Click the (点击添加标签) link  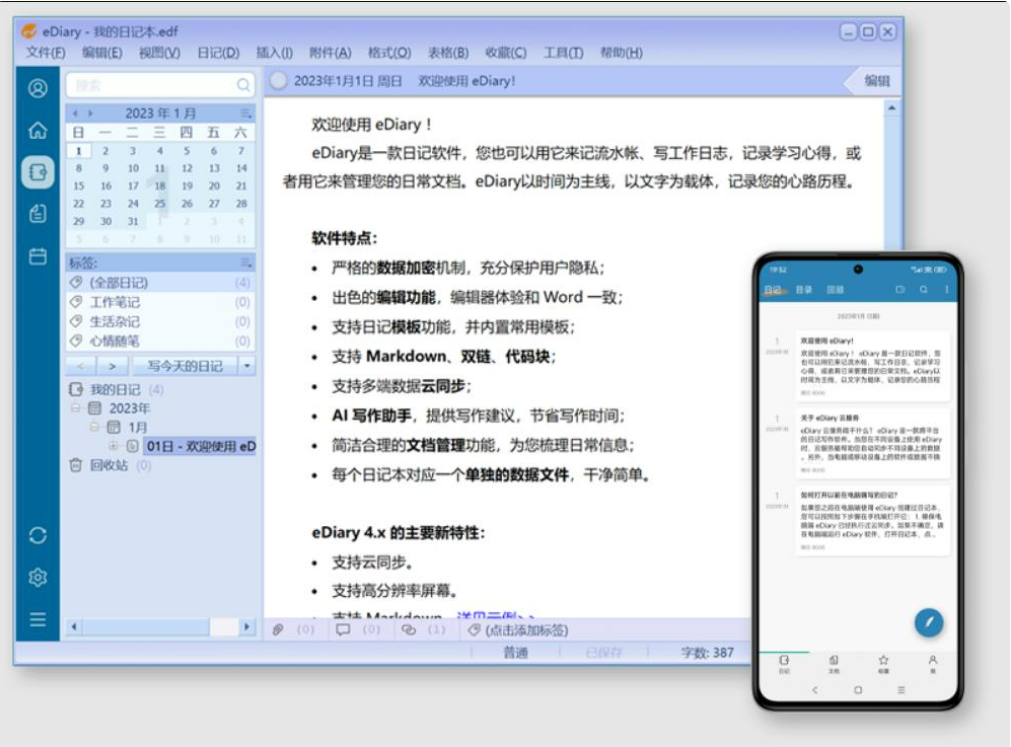[x=527, y=630]
